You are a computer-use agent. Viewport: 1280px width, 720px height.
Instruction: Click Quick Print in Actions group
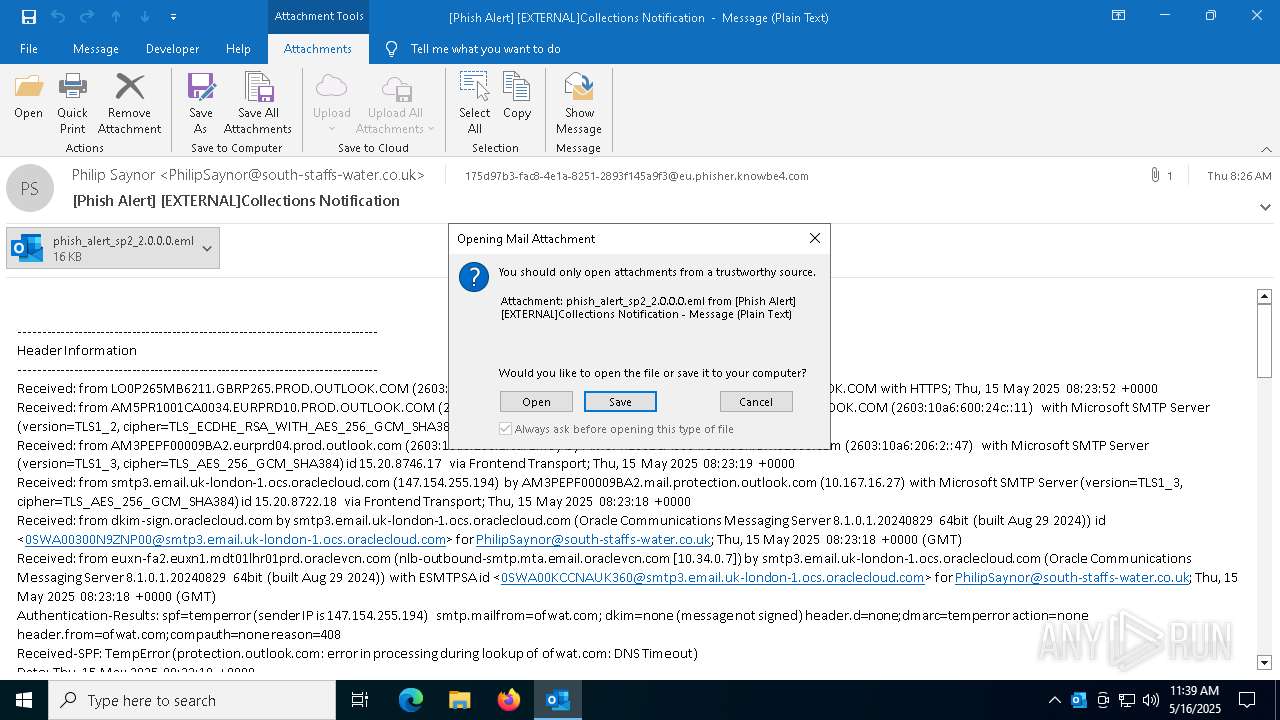coord(72,104)
